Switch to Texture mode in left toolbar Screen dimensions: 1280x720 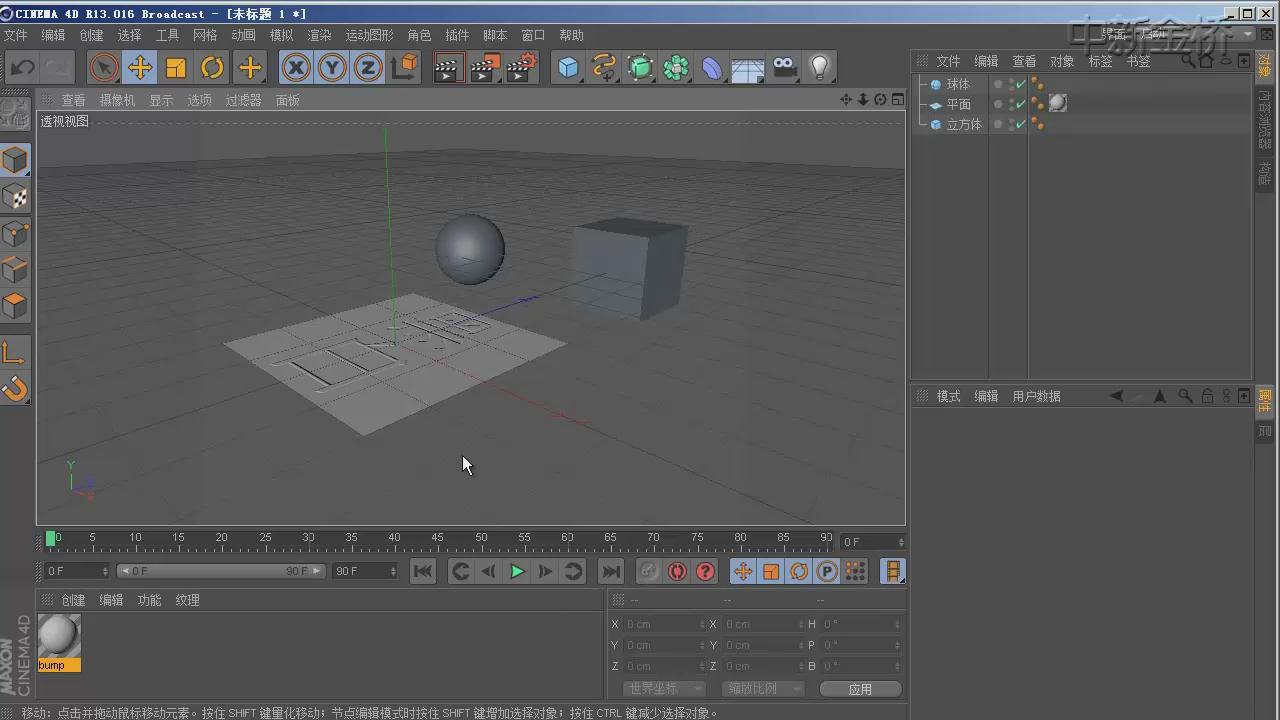[15, 197]
